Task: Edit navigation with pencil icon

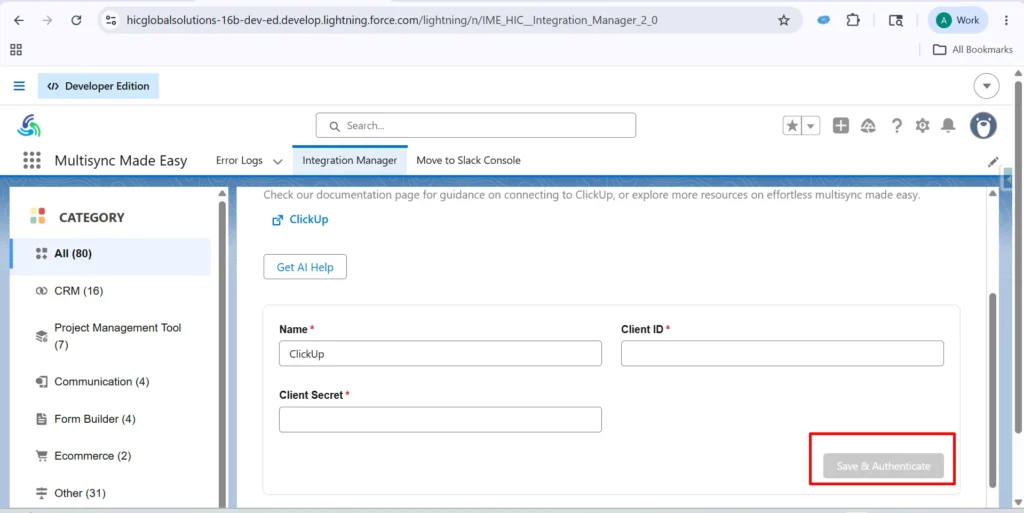Action: click(993, 162)
